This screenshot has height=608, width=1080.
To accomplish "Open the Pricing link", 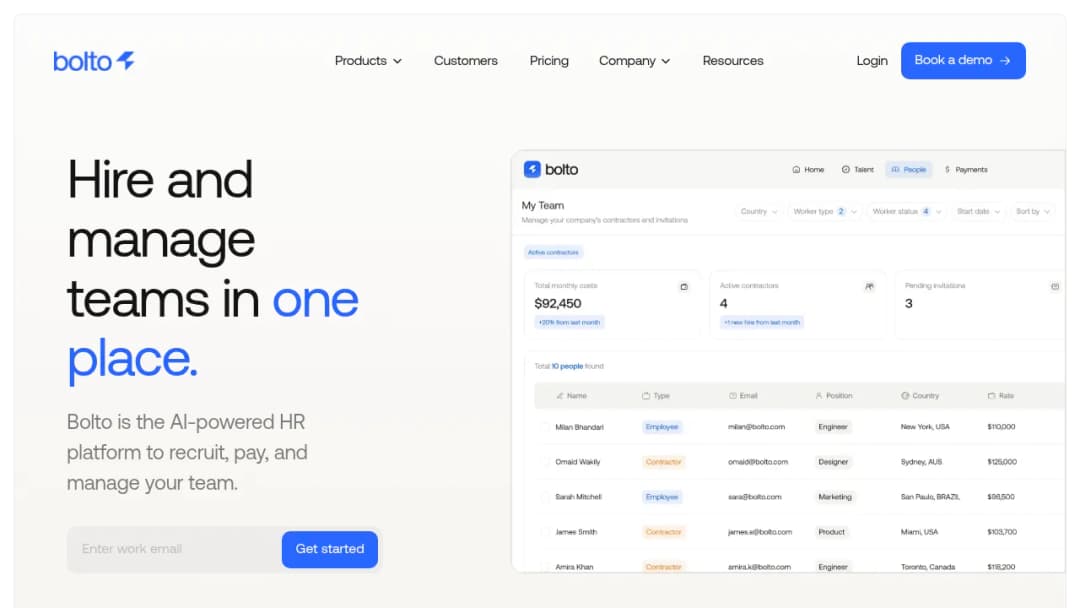I will (549, 61).
